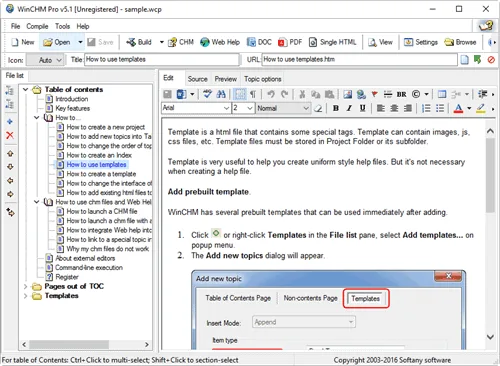
Task: Click the red delete X icon in File list
Action: 10,135
